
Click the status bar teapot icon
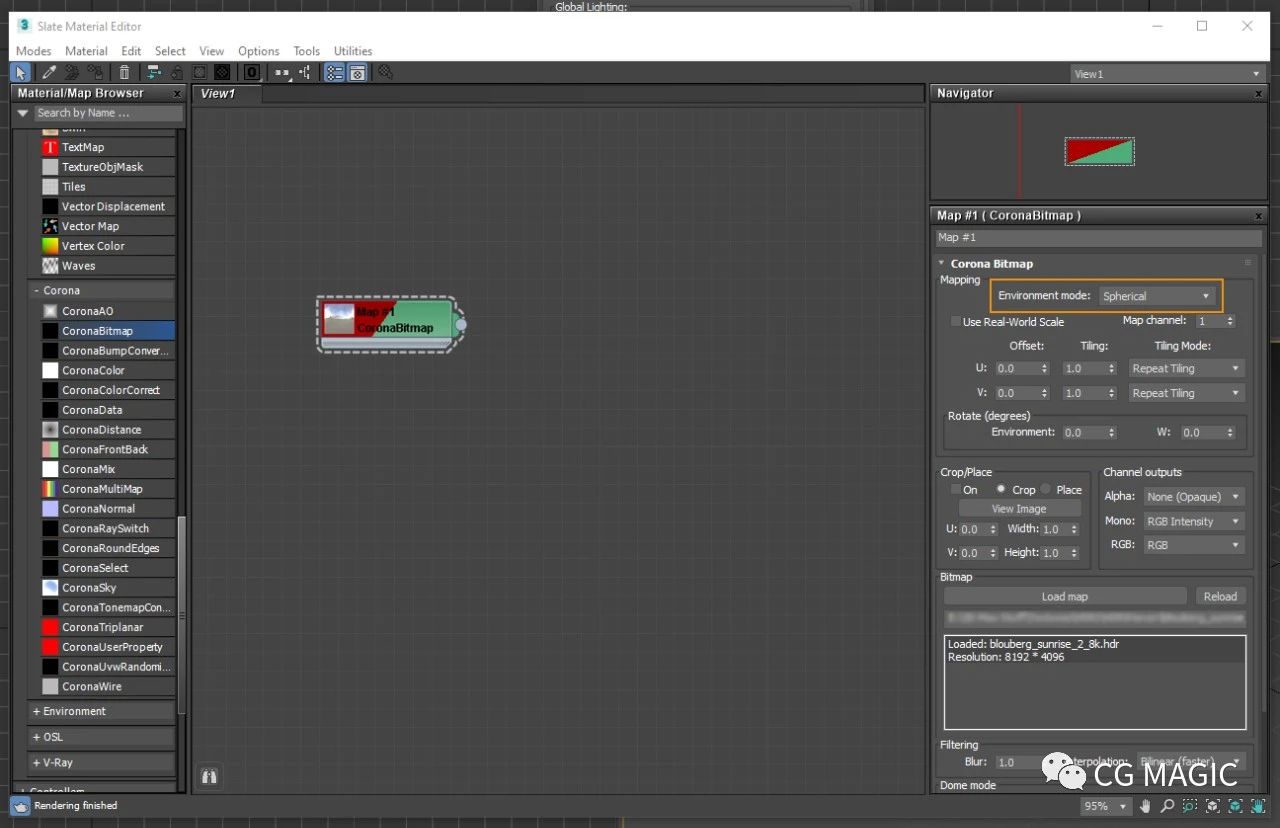tap(20, 806)
